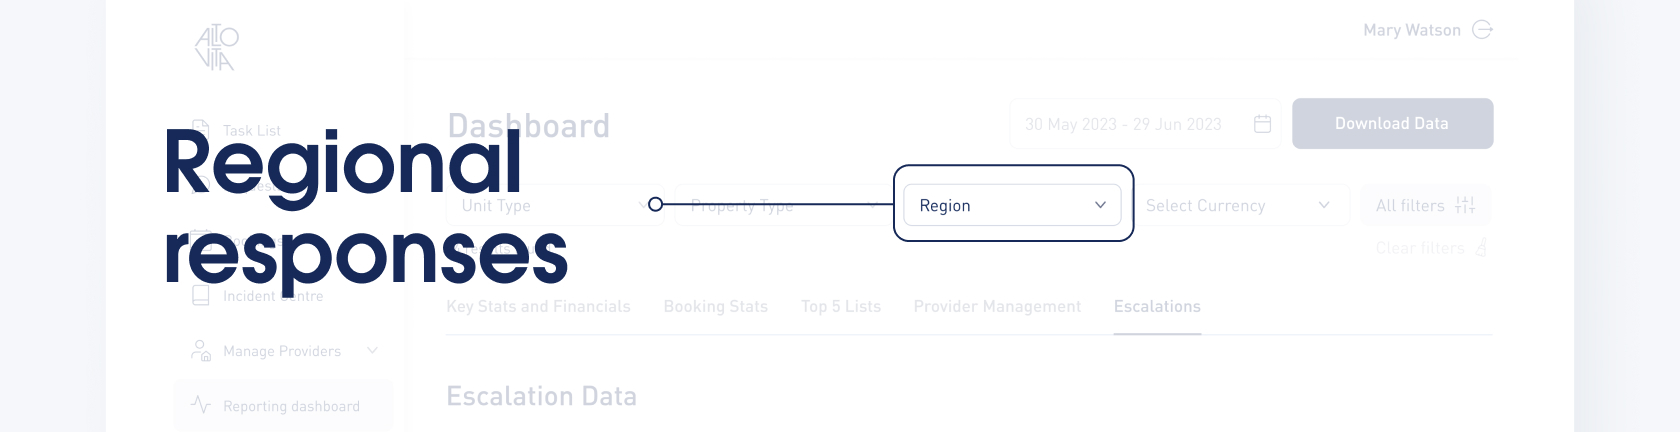The width and height of the screenshot is (1680, 432).
Task: Switch to the Booking Stats tab
Action: (x=716, y=306)
